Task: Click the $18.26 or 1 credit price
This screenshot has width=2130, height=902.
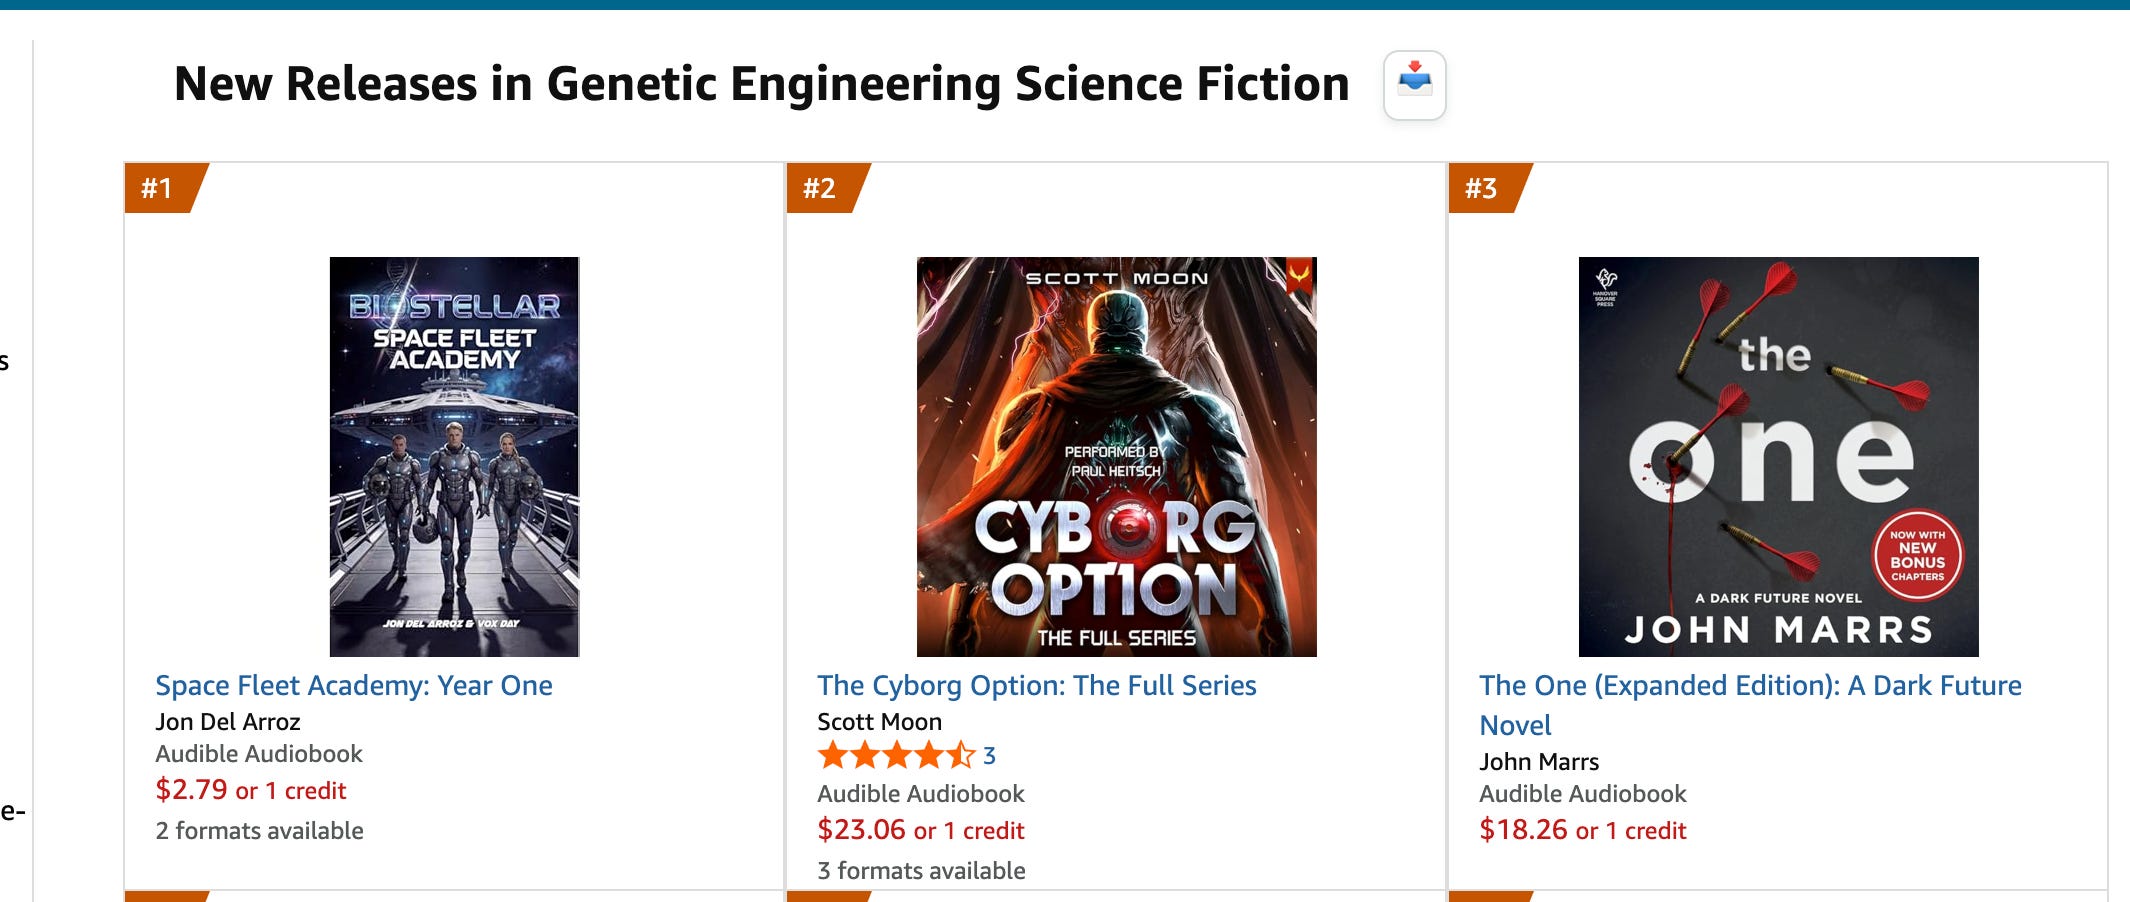Action: pos(1582,830)
